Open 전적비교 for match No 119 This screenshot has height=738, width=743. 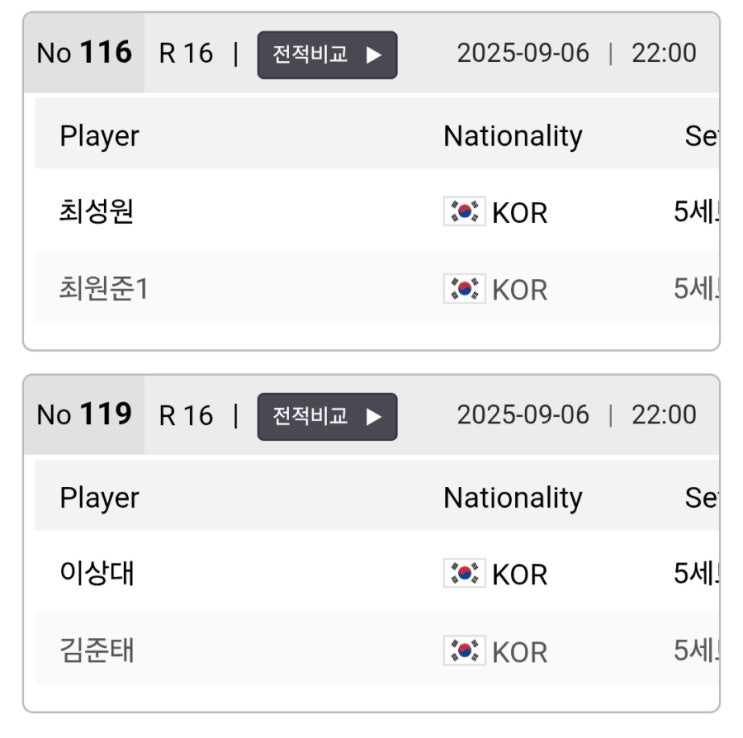coord(327,417)
